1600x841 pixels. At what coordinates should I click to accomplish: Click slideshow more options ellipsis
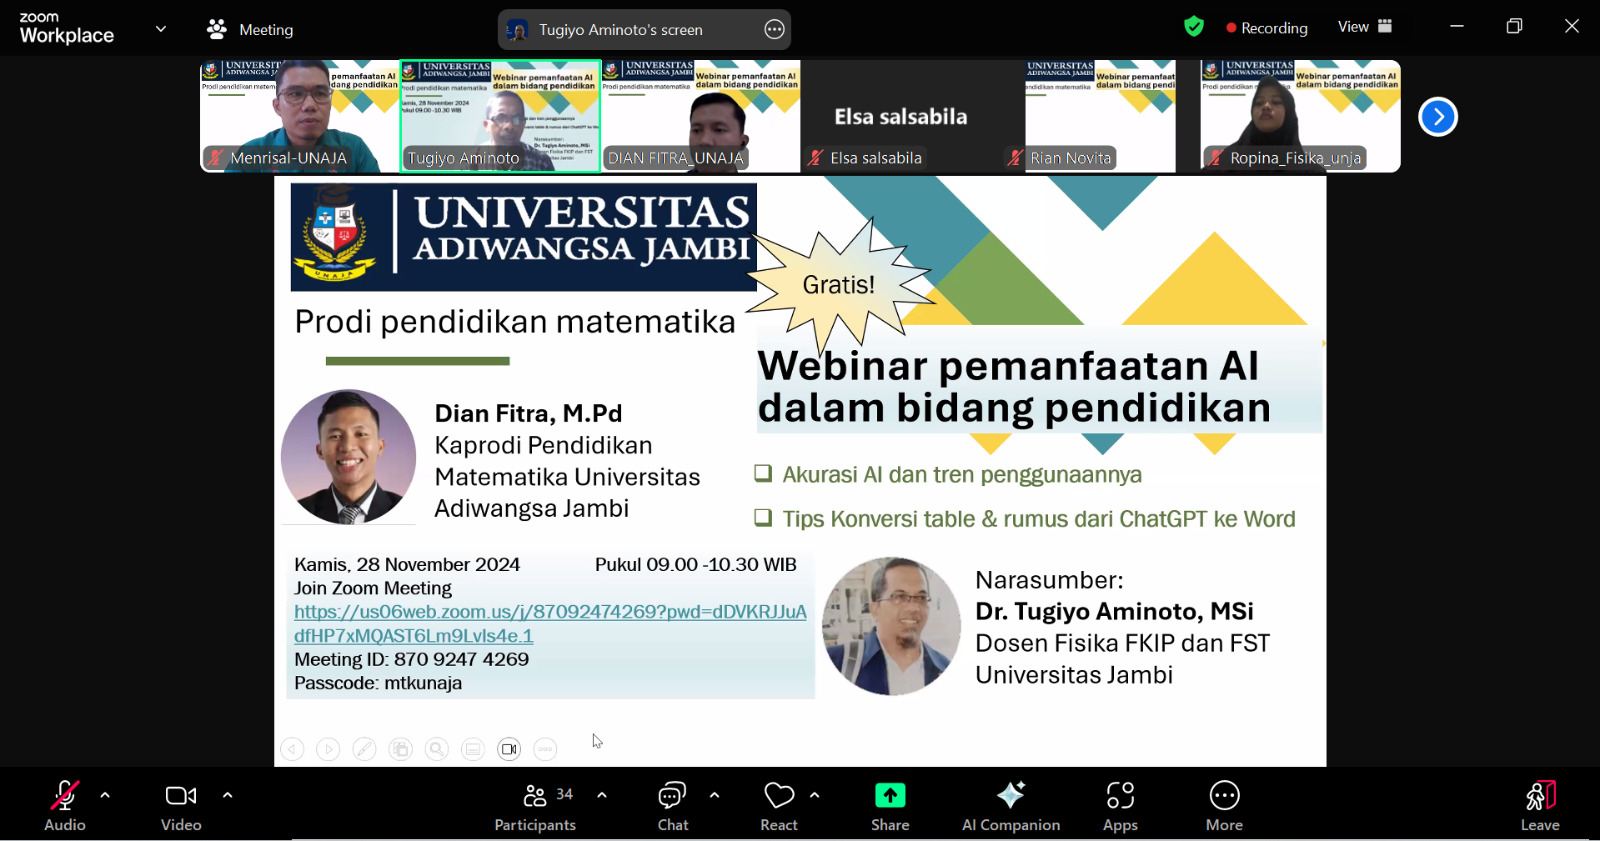coord(545,749)
